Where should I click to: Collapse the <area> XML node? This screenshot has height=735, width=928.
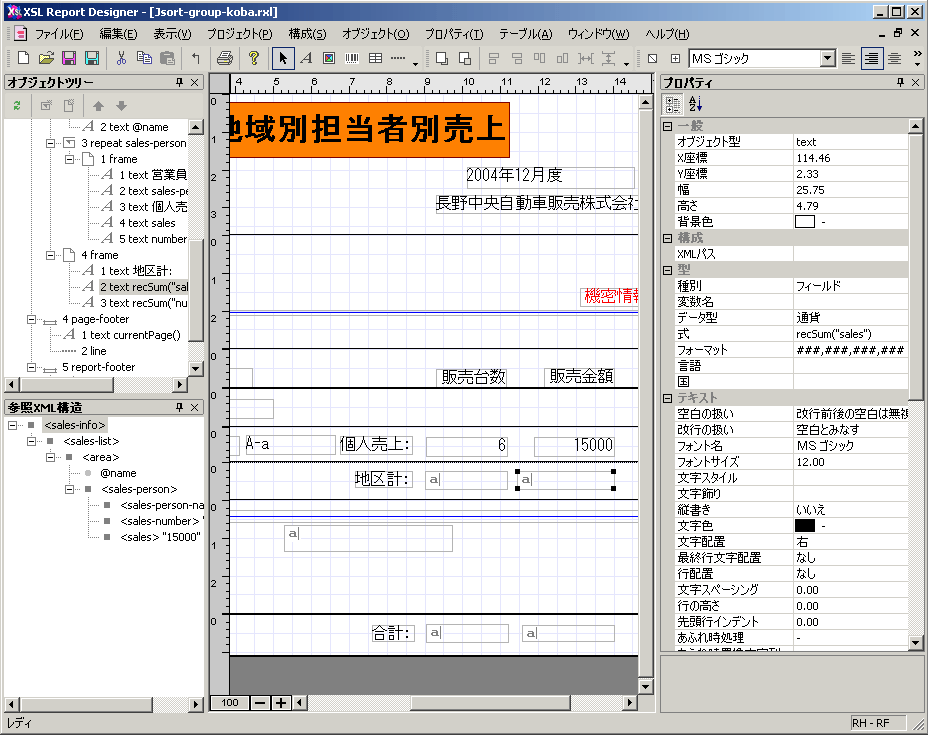point(50,457)
